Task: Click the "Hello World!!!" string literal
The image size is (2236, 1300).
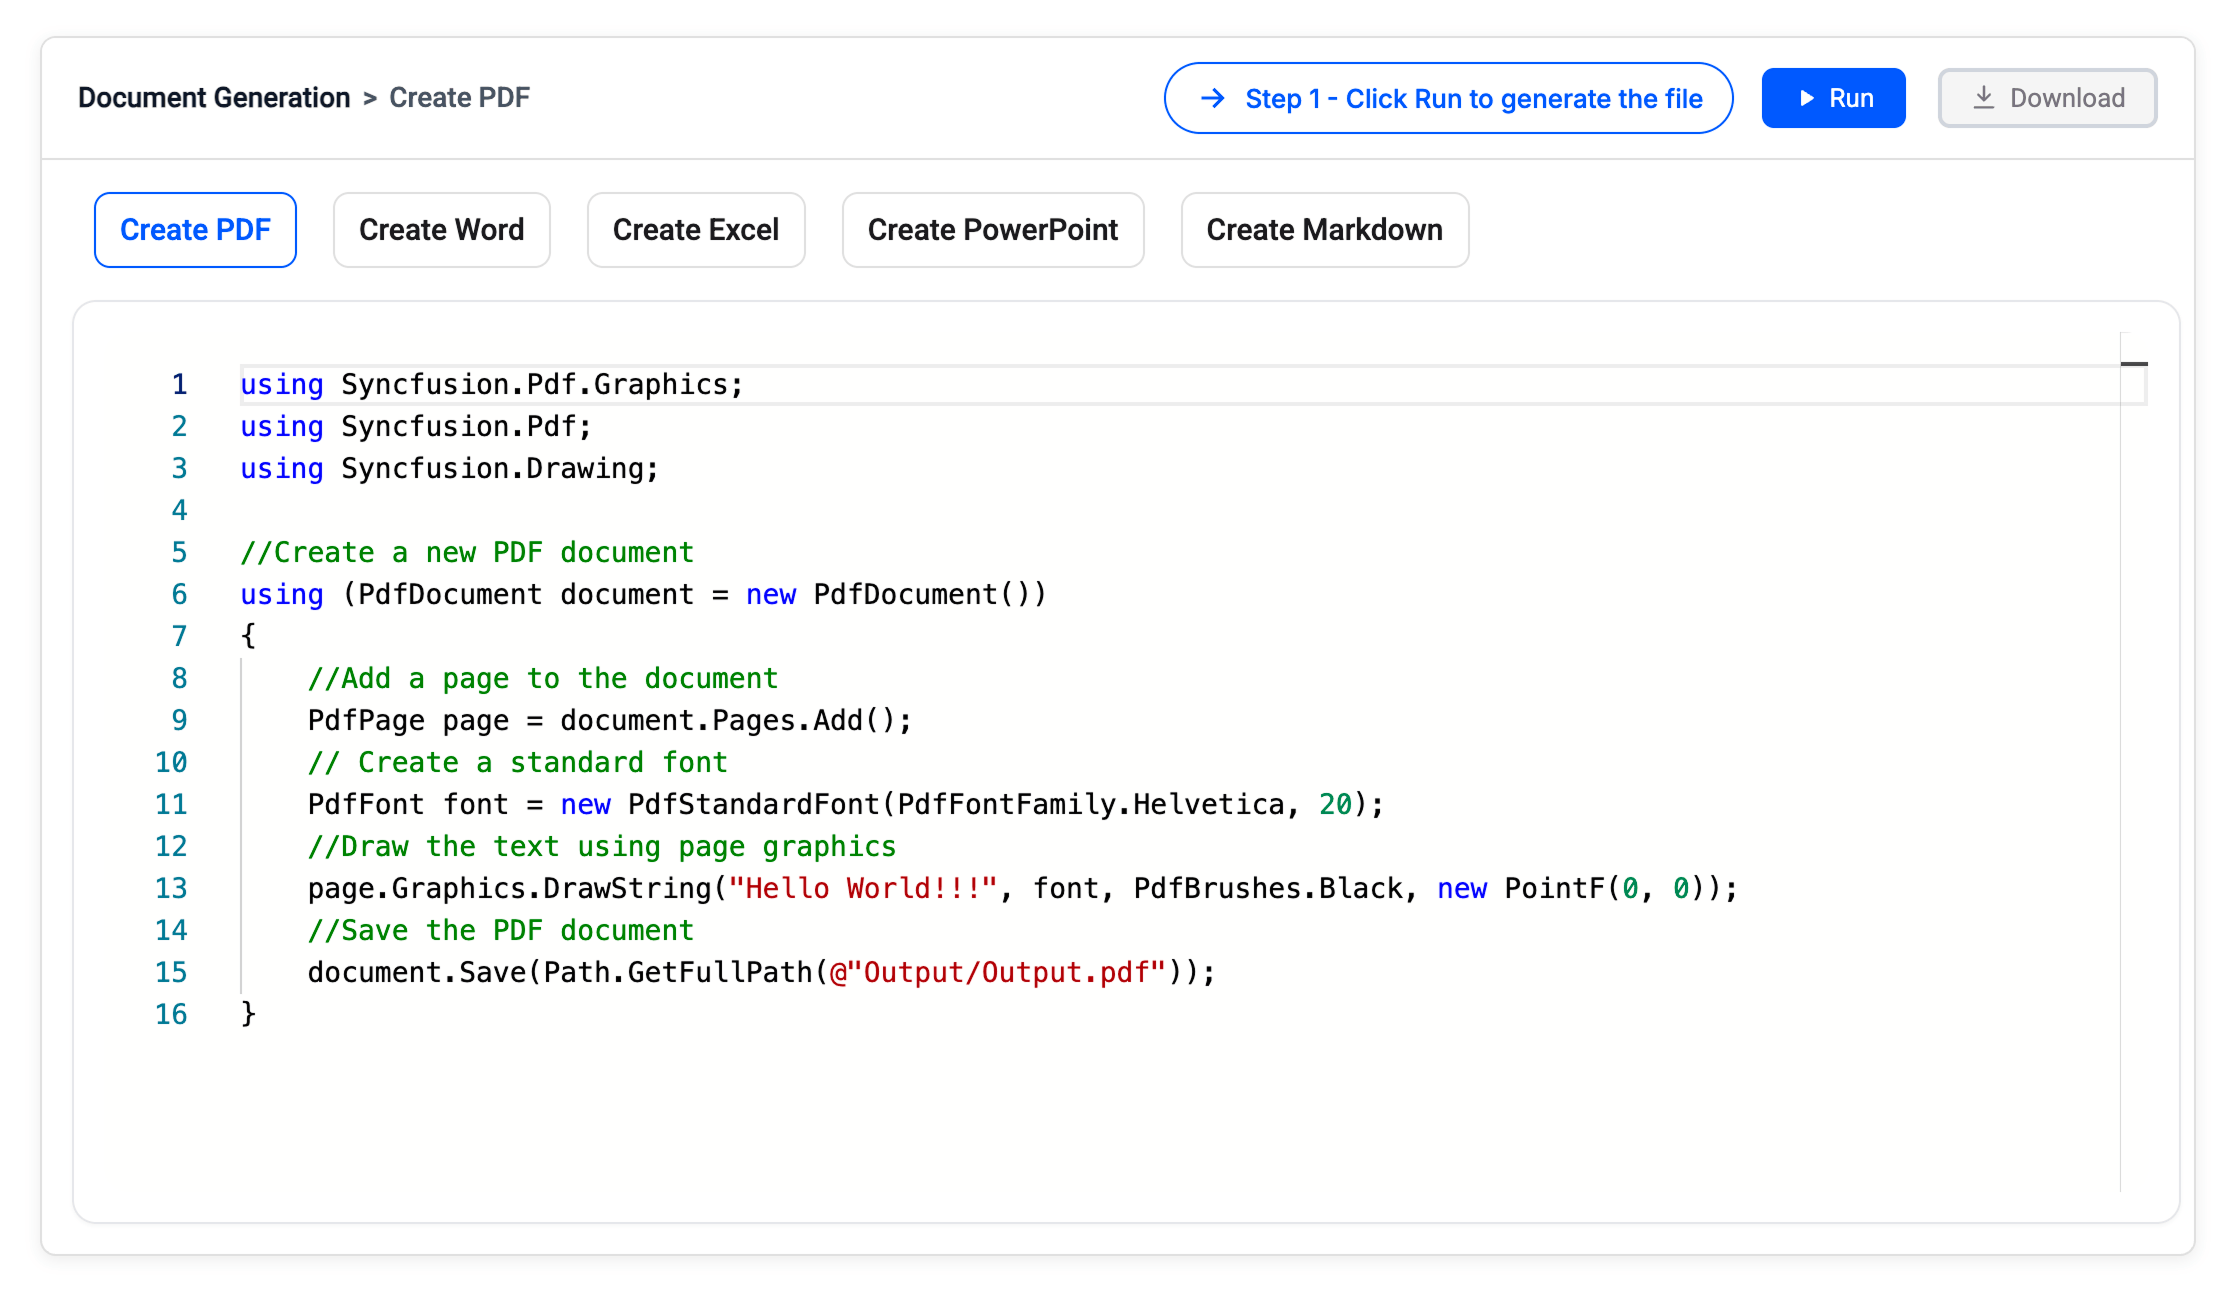Action: [x=863, y=889]
